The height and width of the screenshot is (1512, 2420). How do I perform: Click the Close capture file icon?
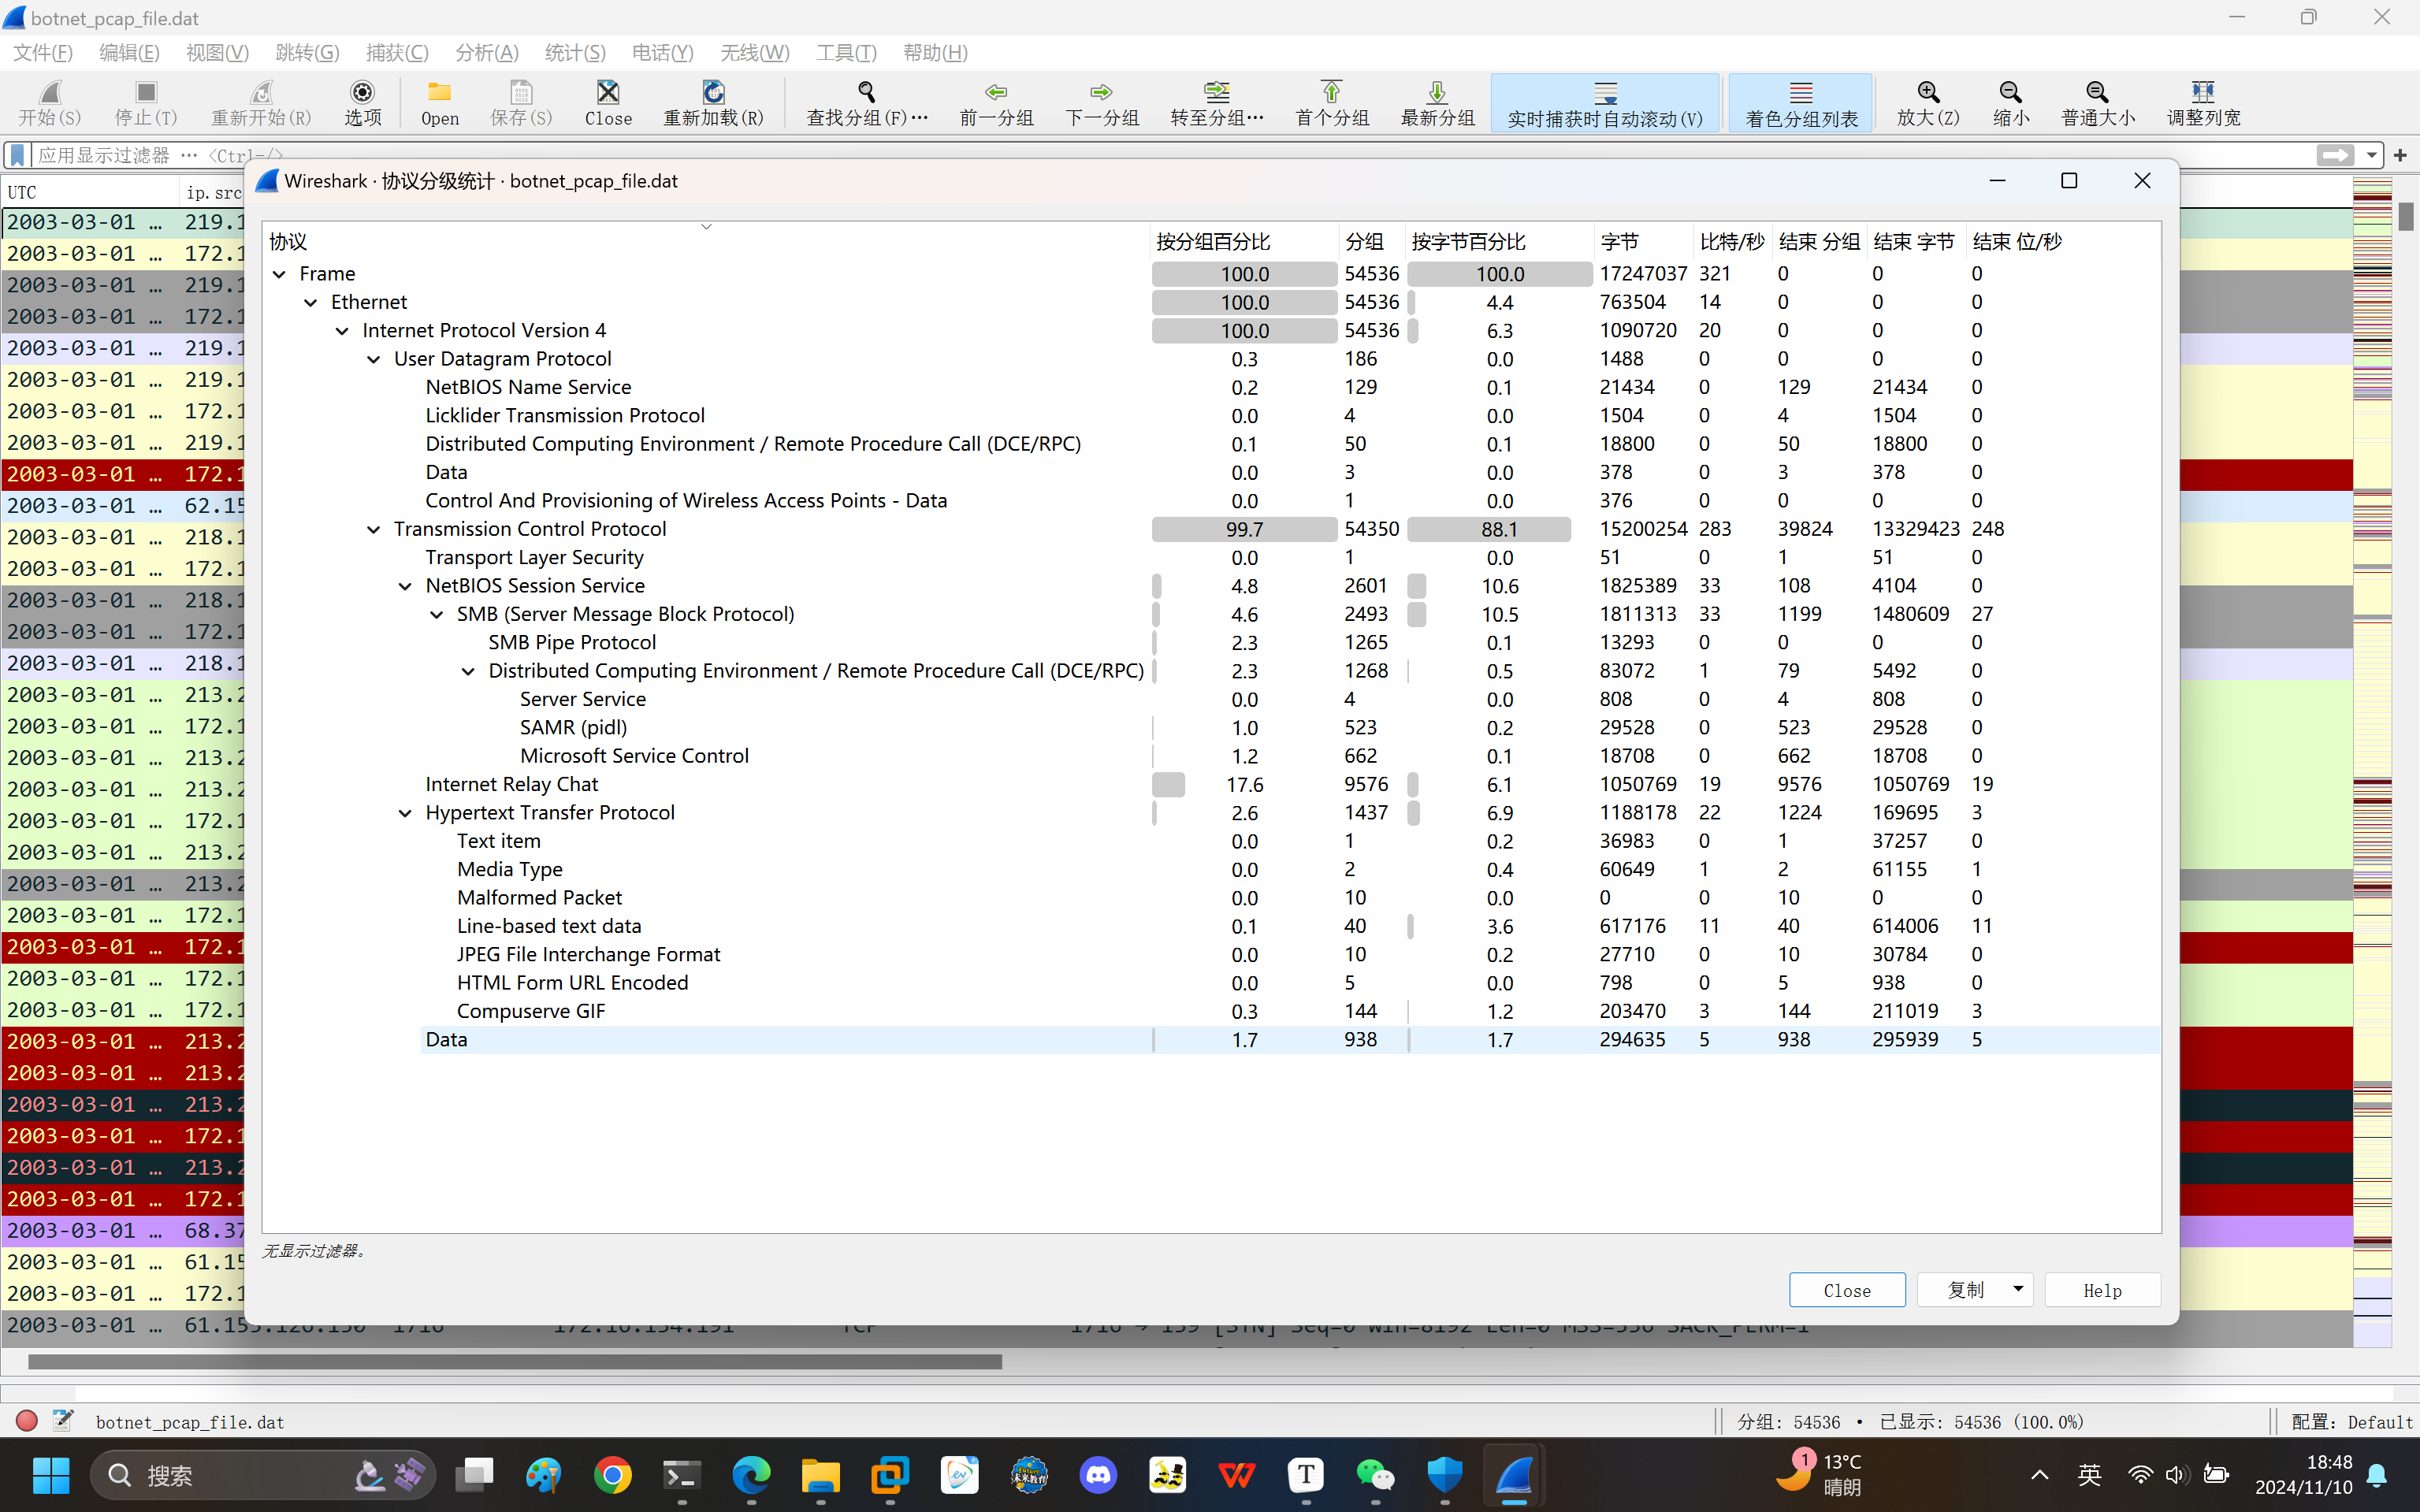click(608, 93)
